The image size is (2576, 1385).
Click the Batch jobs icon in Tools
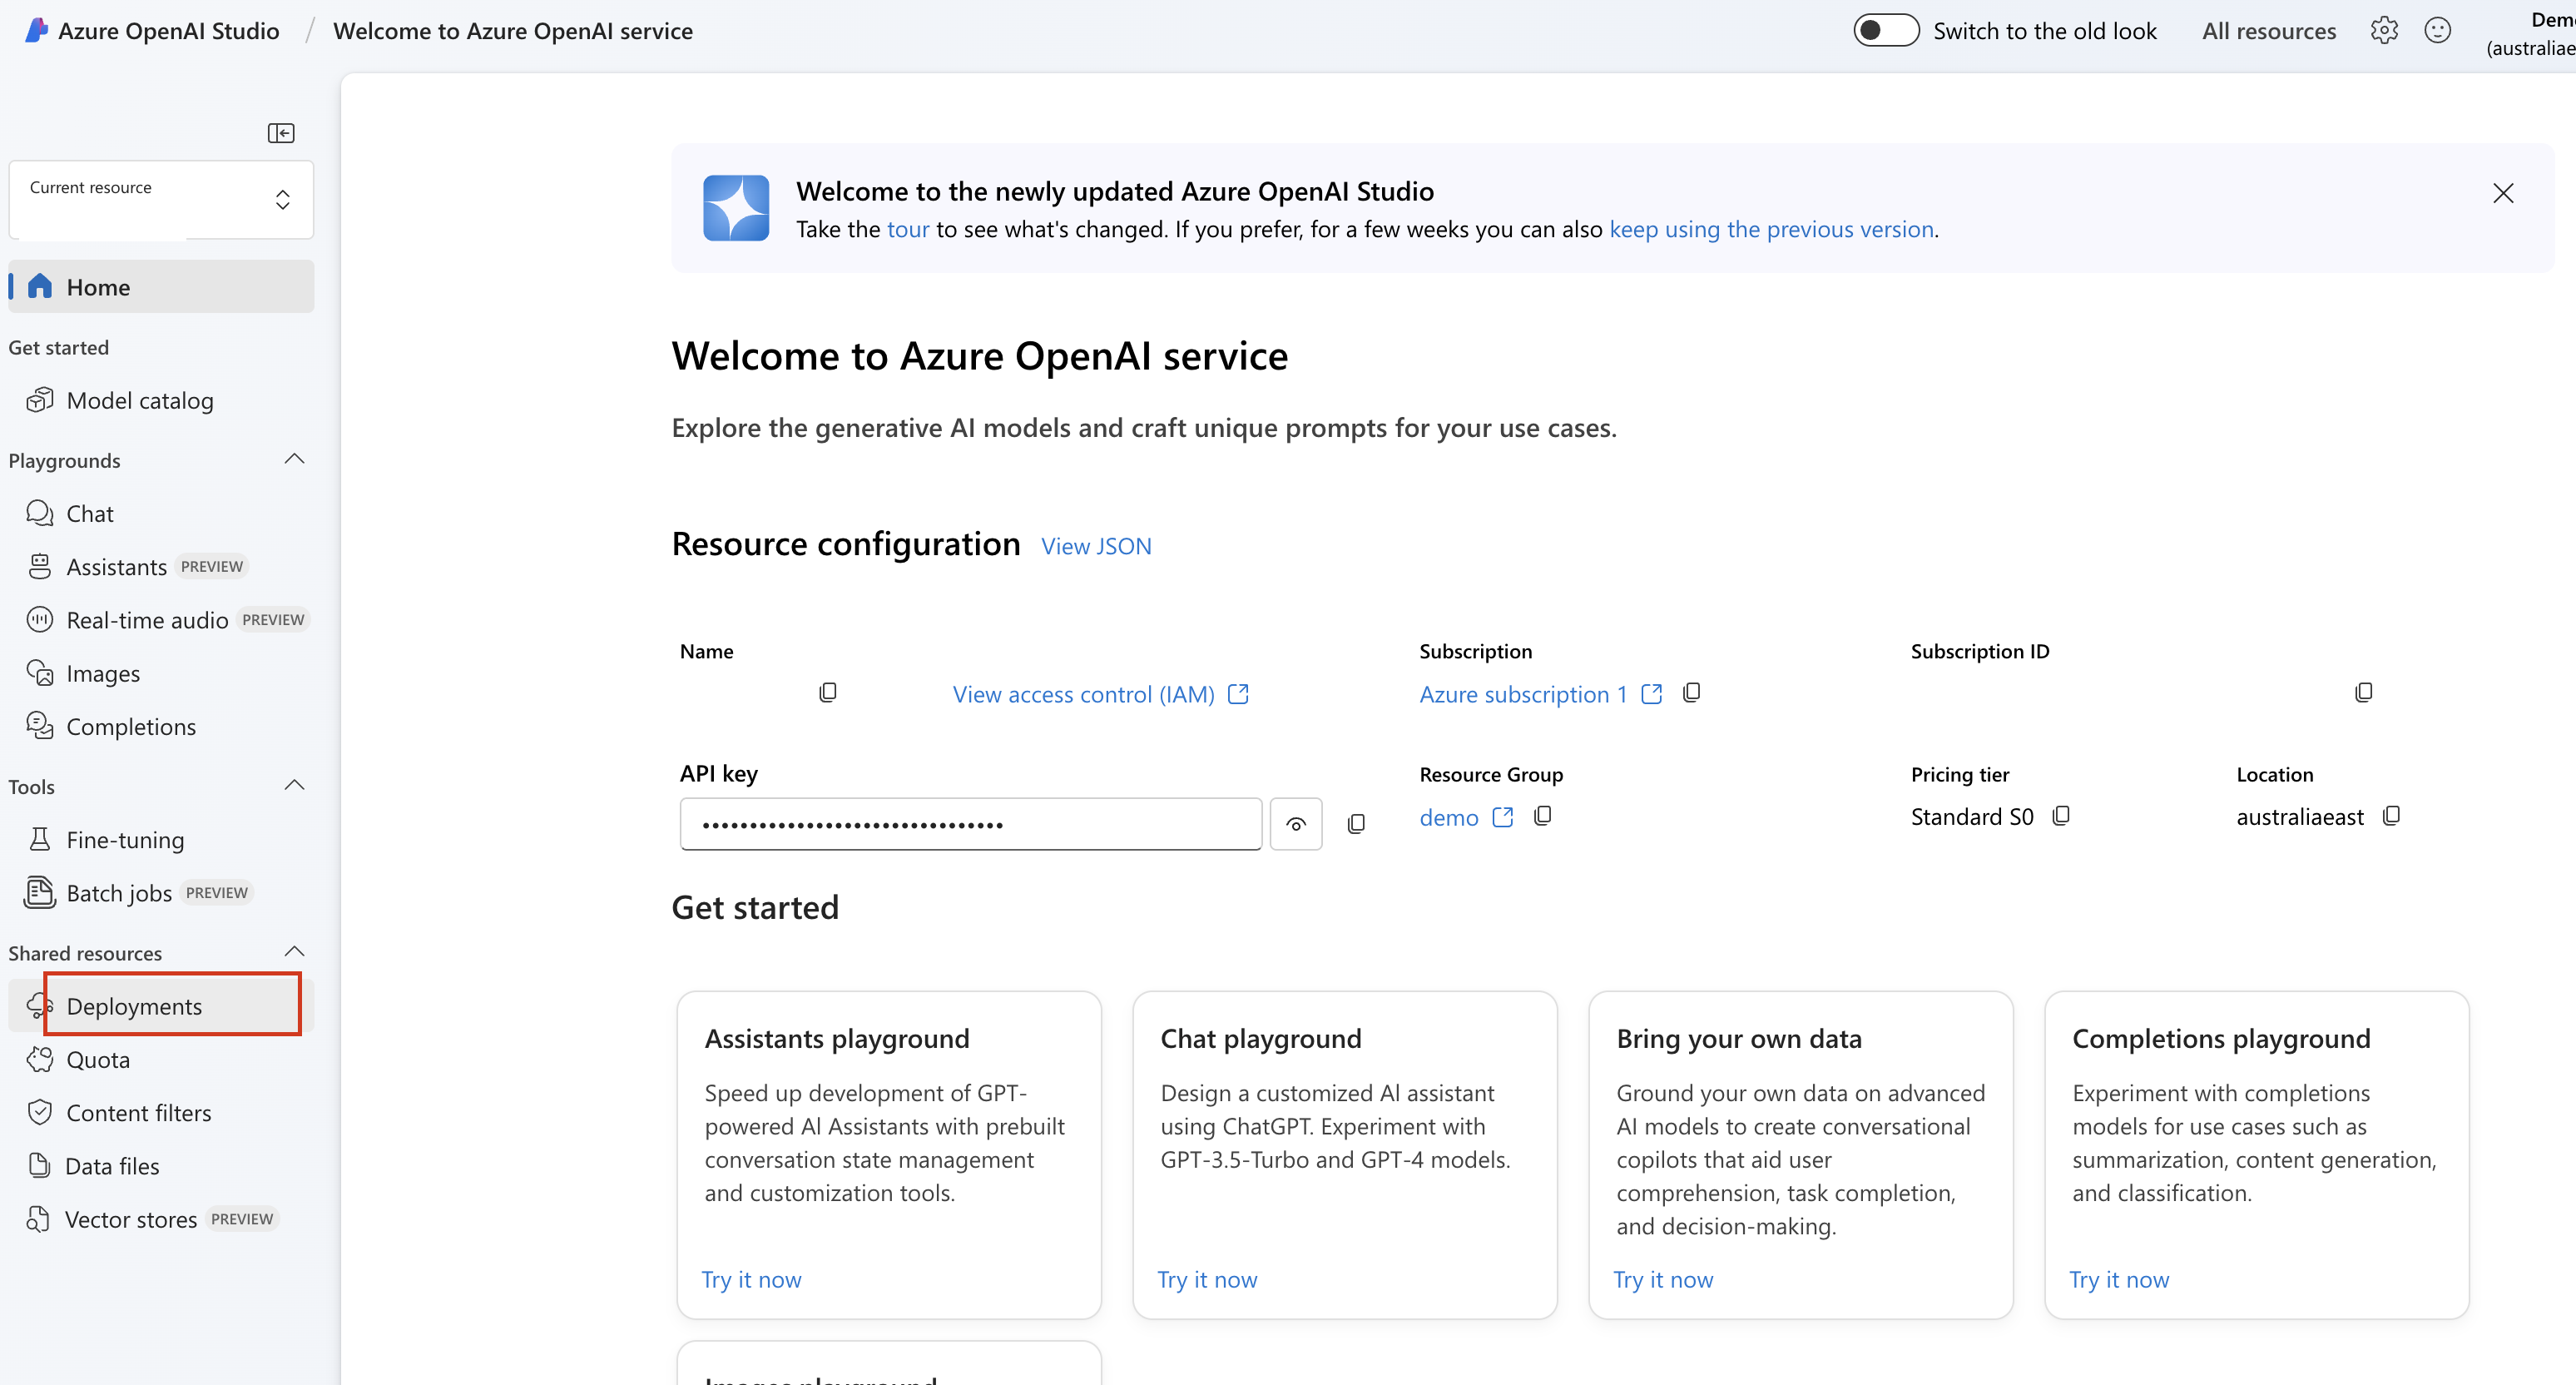click(x=41, y=892)
